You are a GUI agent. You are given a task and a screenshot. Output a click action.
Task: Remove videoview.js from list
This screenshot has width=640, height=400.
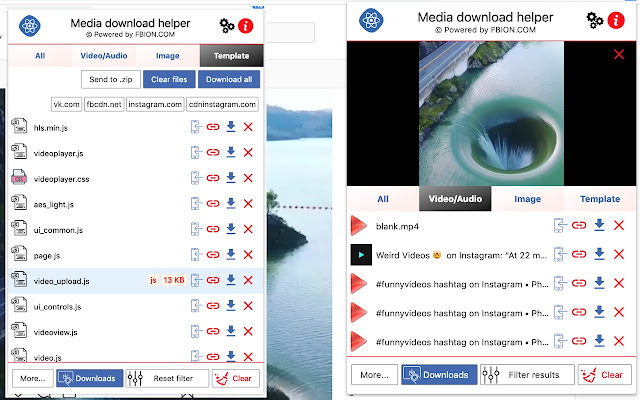pyautogui.click(x=248, y=331)
